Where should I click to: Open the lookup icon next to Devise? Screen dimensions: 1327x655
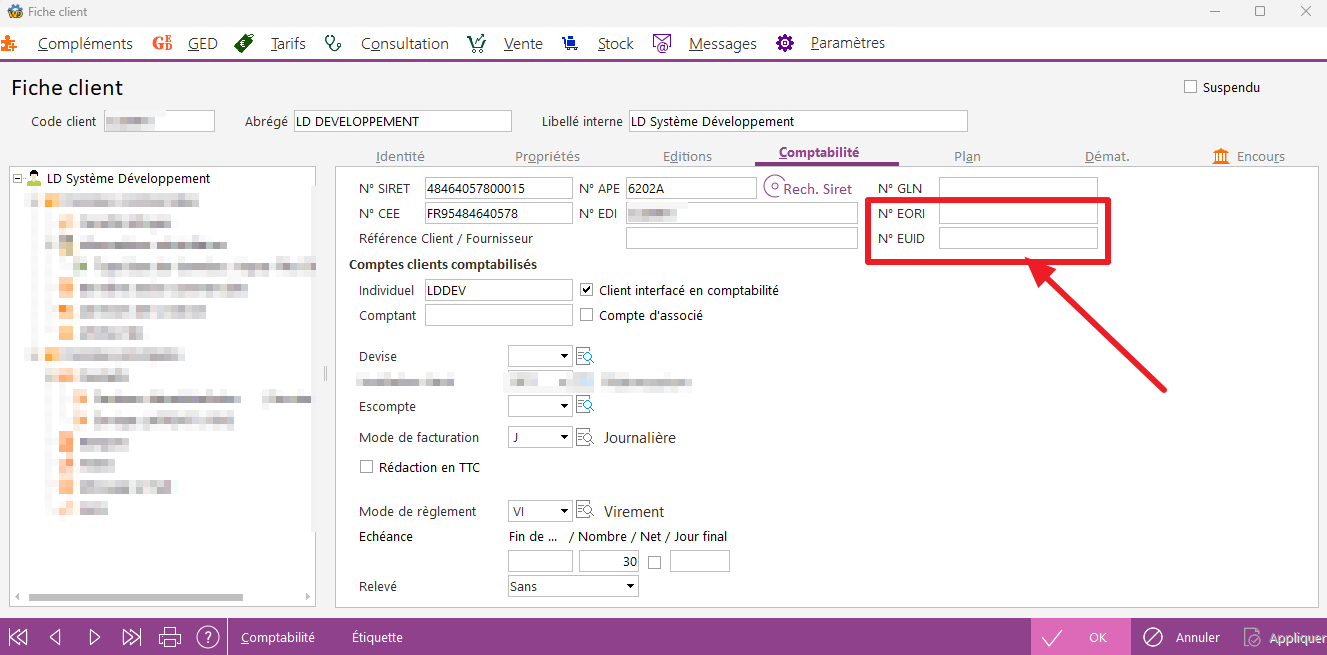(x=585, y=356)
